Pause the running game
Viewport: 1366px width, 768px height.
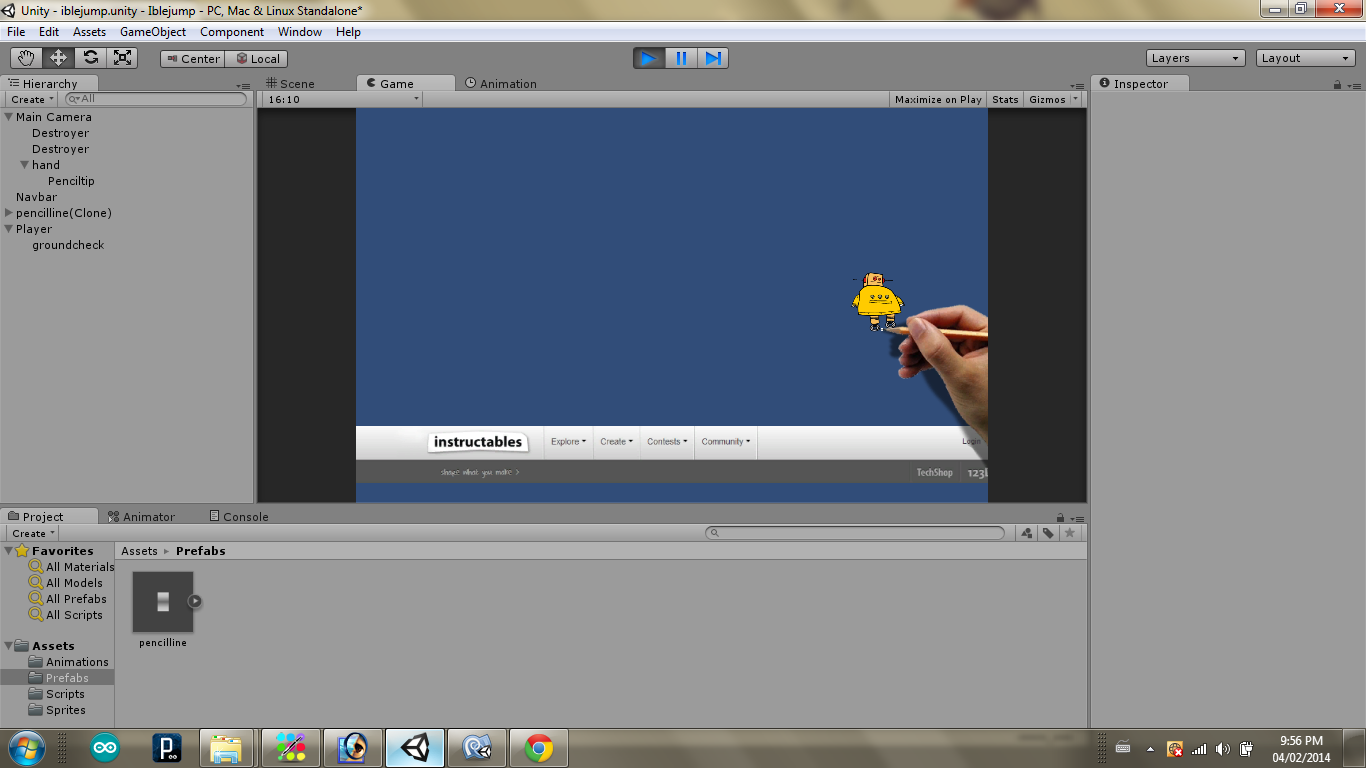tap(680, 58)
